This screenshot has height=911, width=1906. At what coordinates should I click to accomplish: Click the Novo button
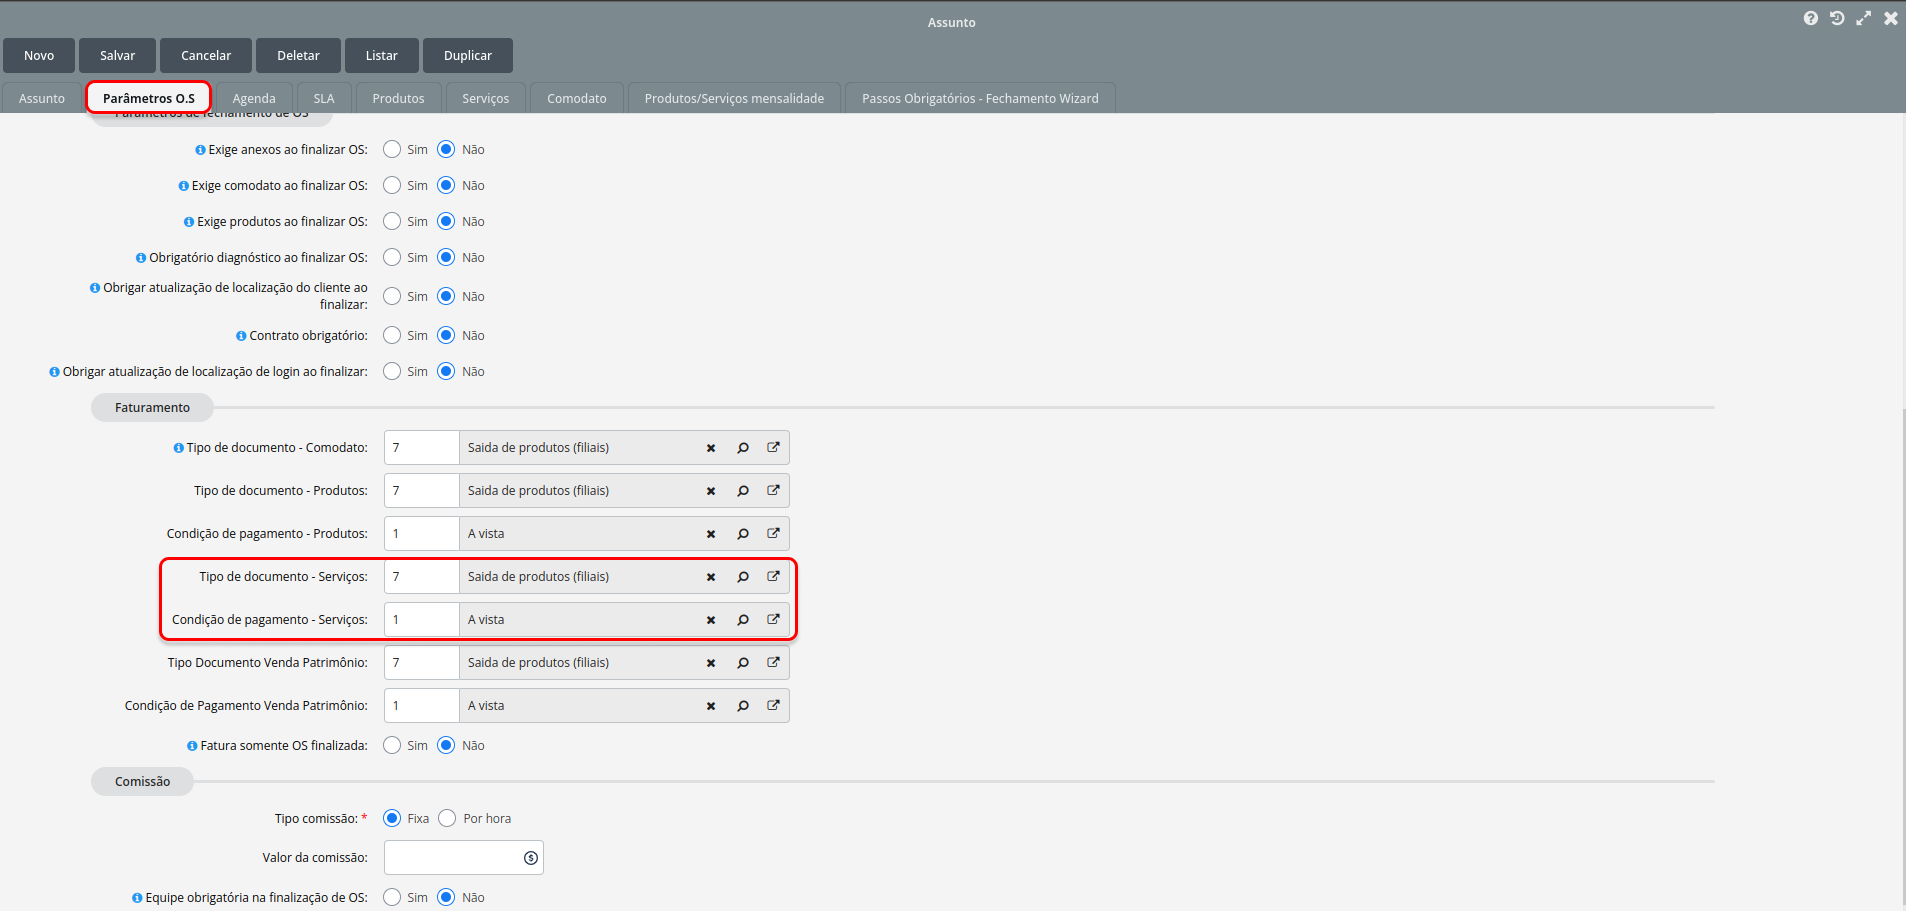click(x=39, y=56)
